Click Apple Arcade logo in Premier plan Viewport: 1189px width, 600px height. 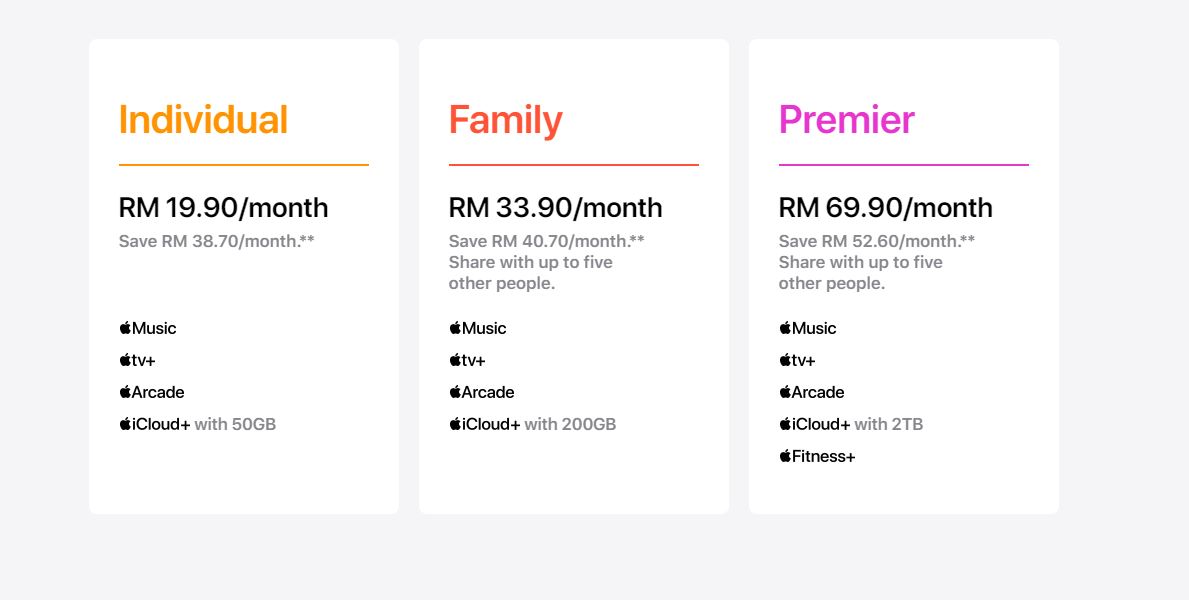coord(811,392)
